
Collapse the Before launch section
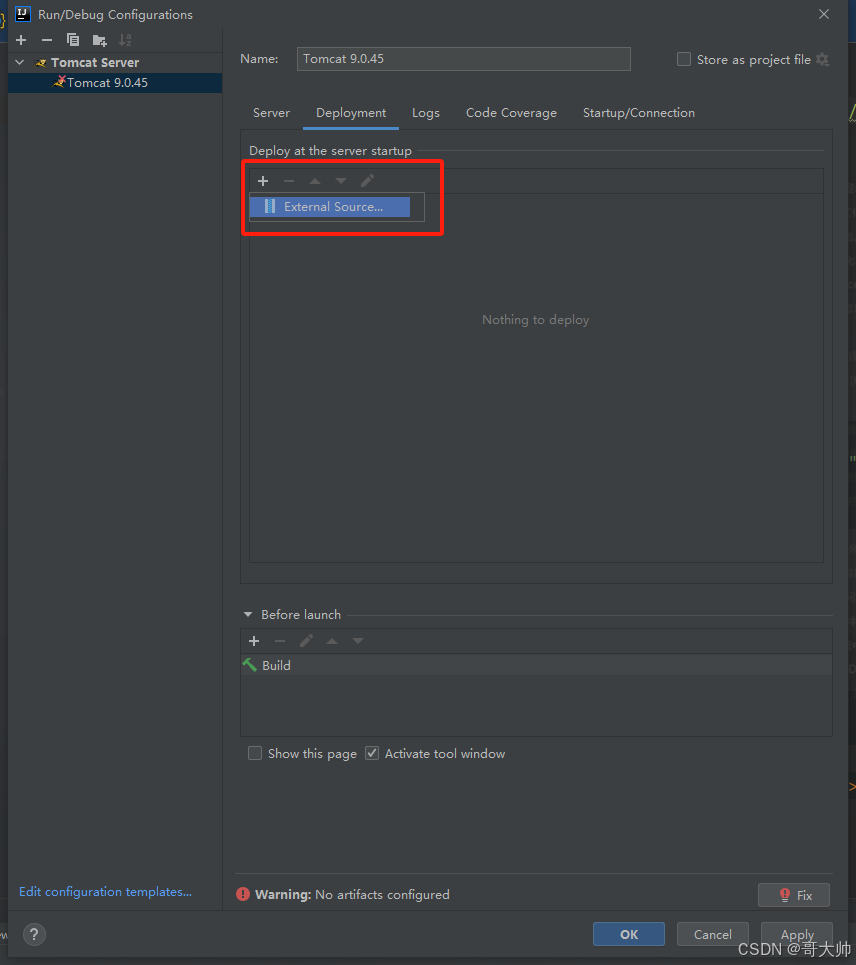pos(248,614)
